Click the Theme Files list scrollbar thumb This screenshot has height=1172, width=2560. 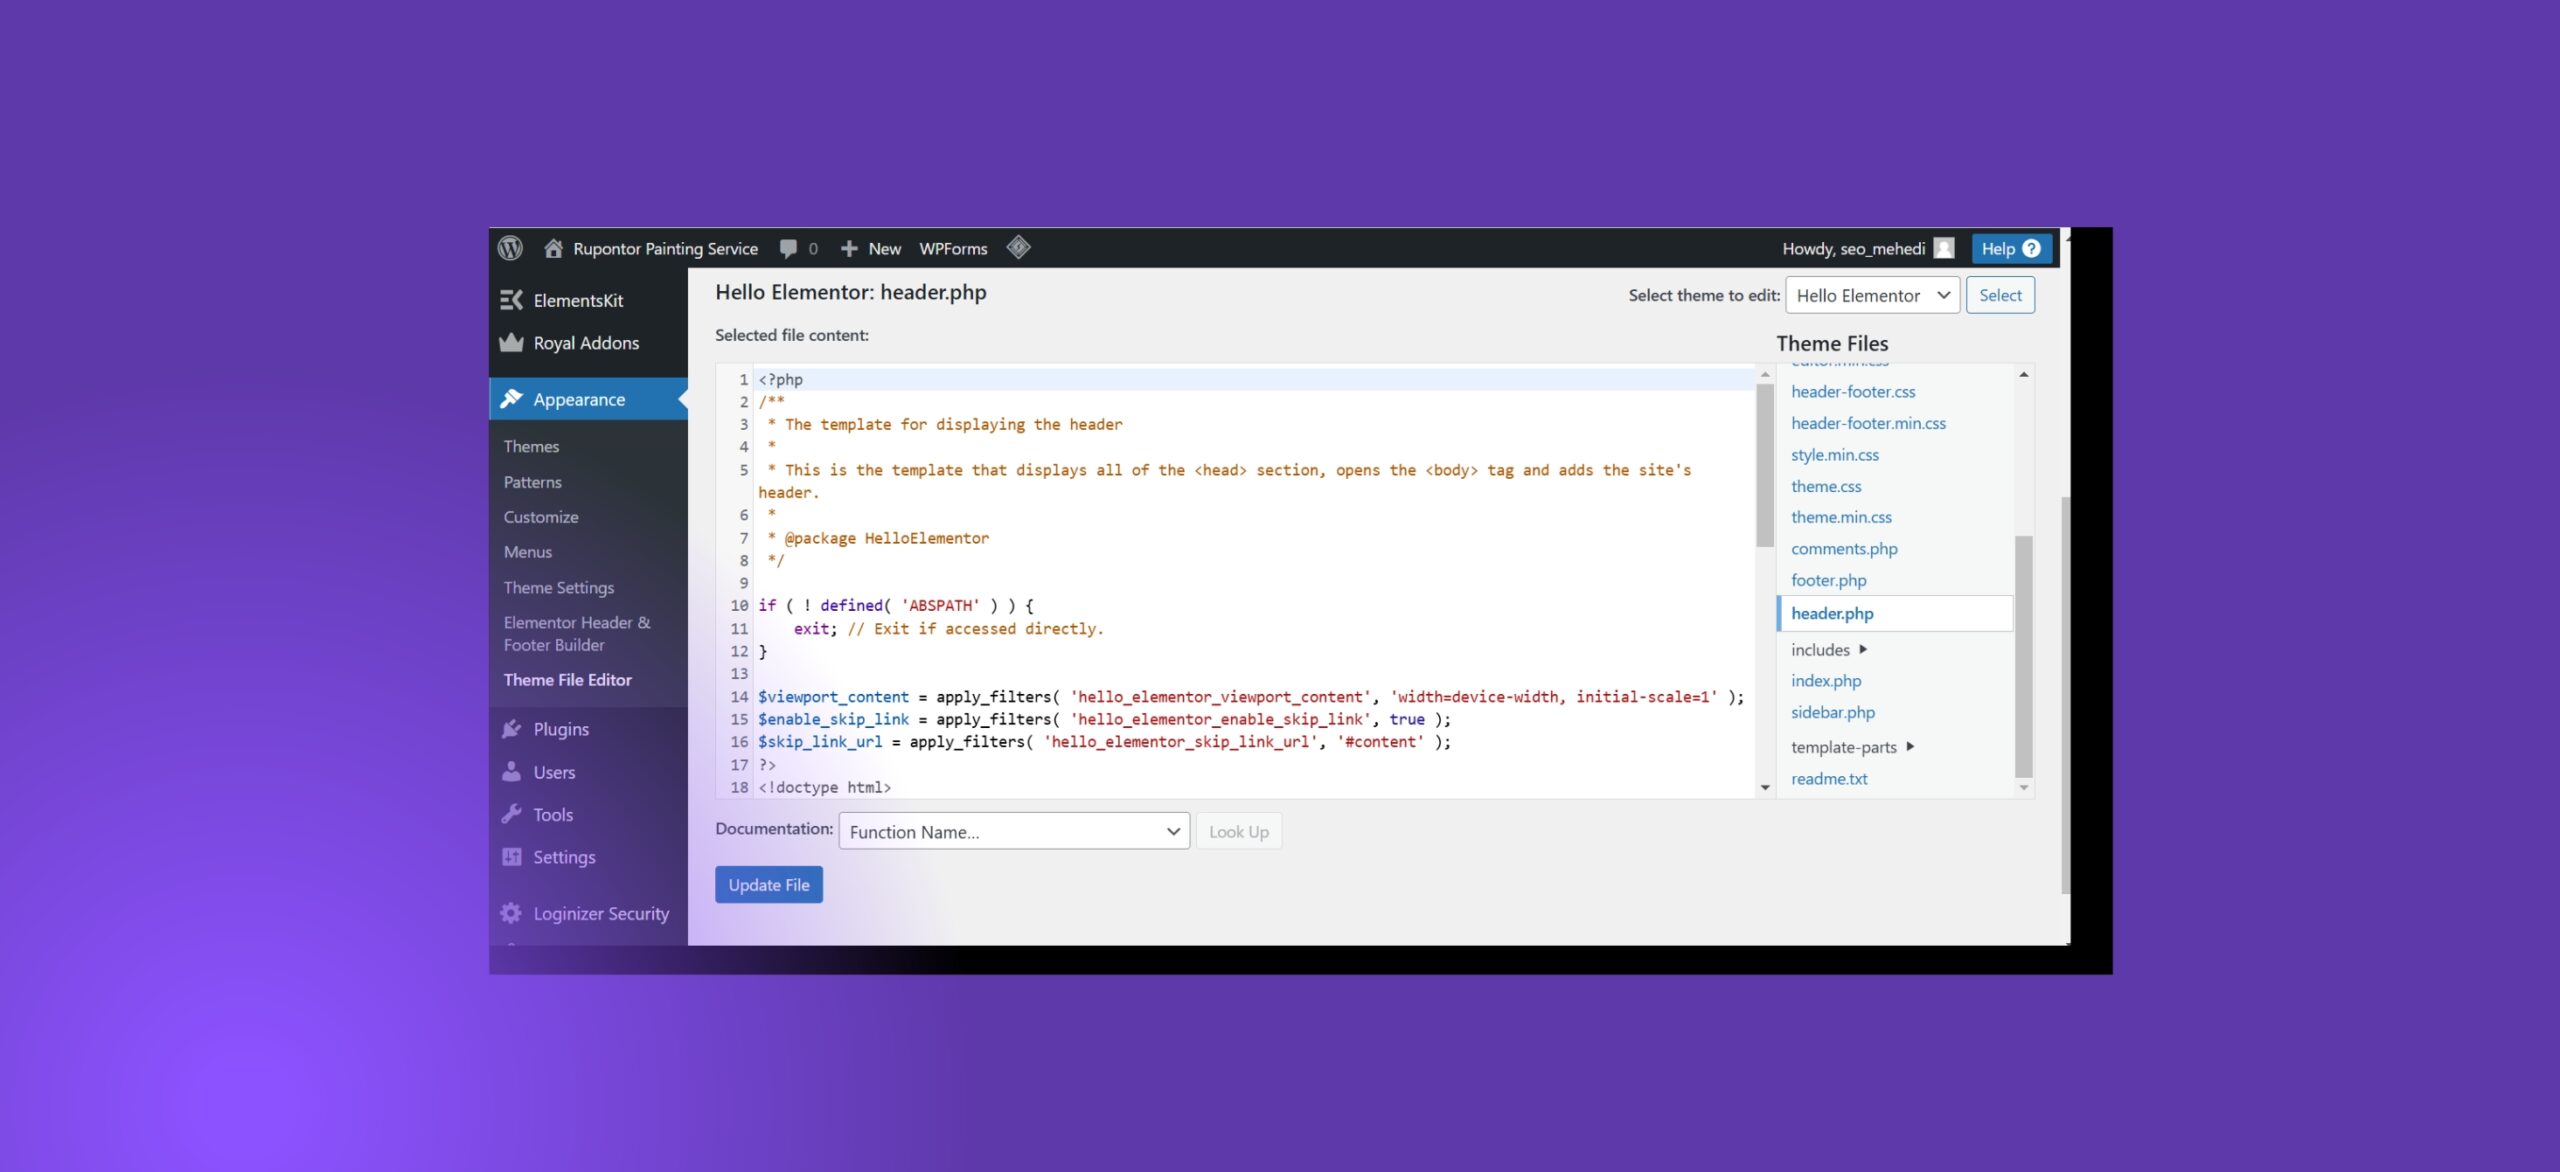(x=2024, y=656)
